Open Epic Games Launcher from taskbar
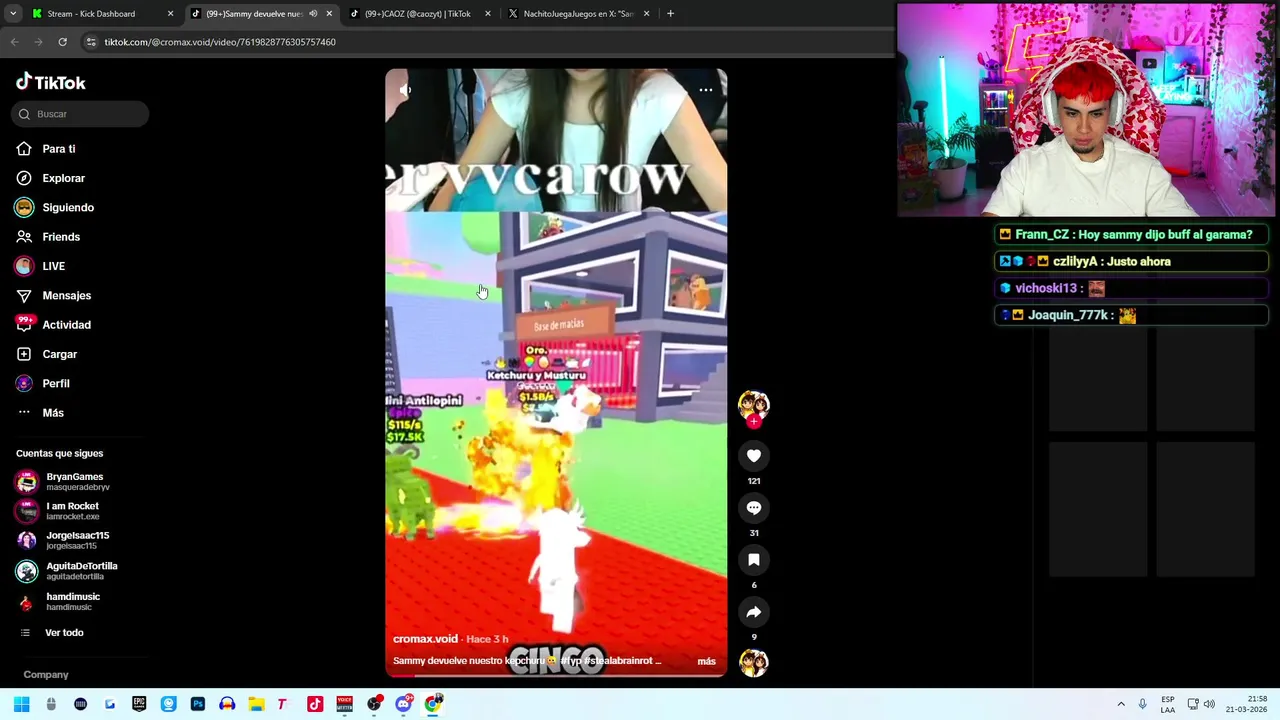Screen dimensions: 1280x720 pos(139,704)
